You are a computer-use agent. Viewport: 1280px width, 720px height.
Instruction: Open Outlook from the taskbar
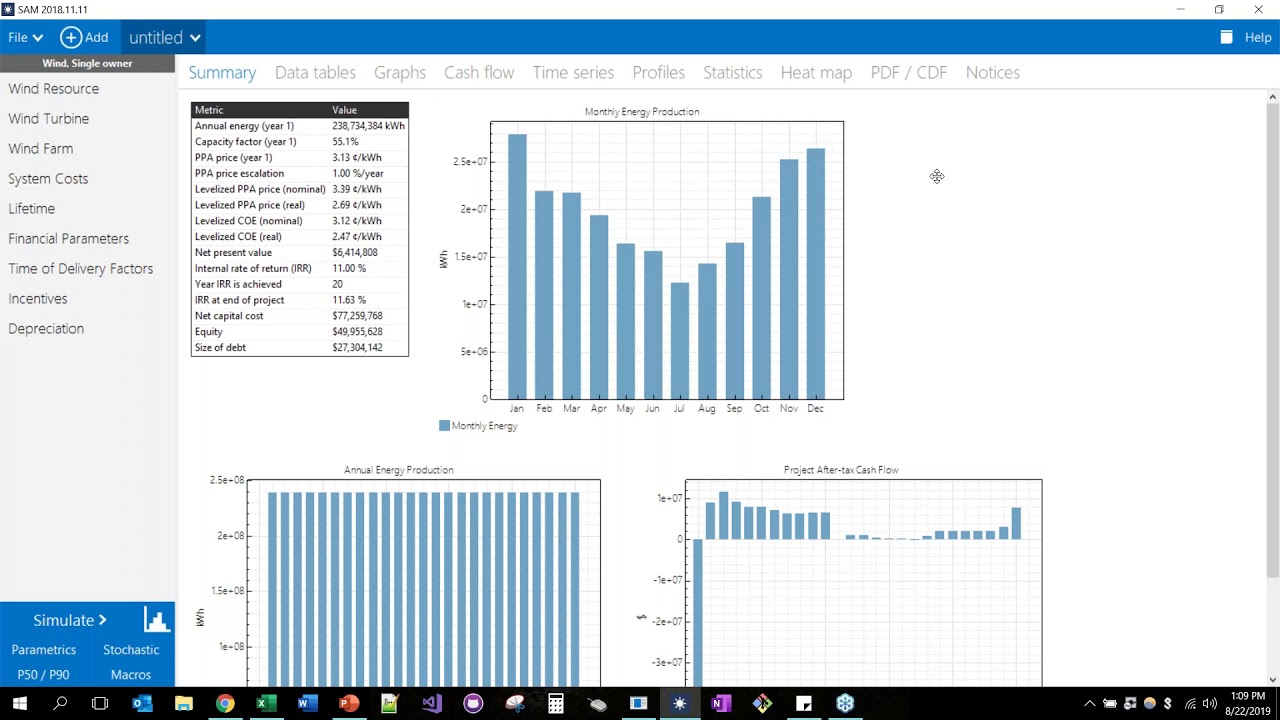tap(142, 704)
